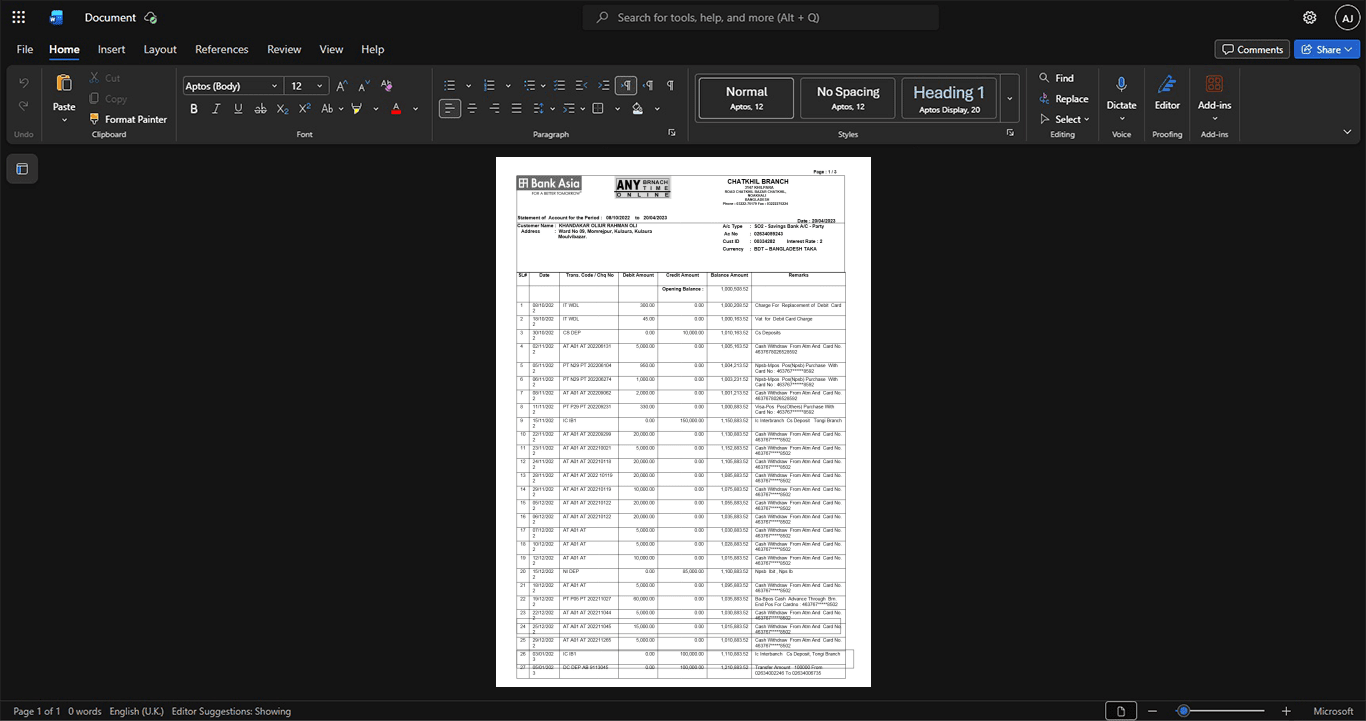
Task: Open the Select dropdown in Editing
Action: point(1065,119)
